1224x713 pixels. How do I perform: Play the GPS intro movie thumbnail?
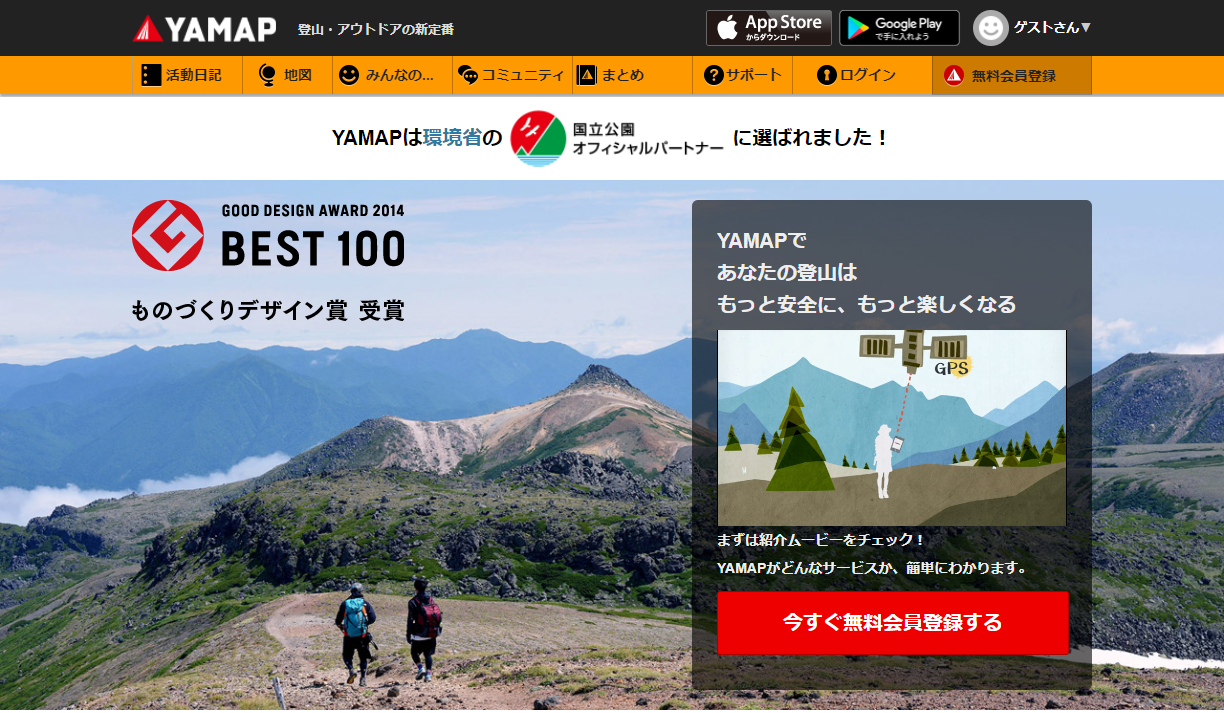892,428
